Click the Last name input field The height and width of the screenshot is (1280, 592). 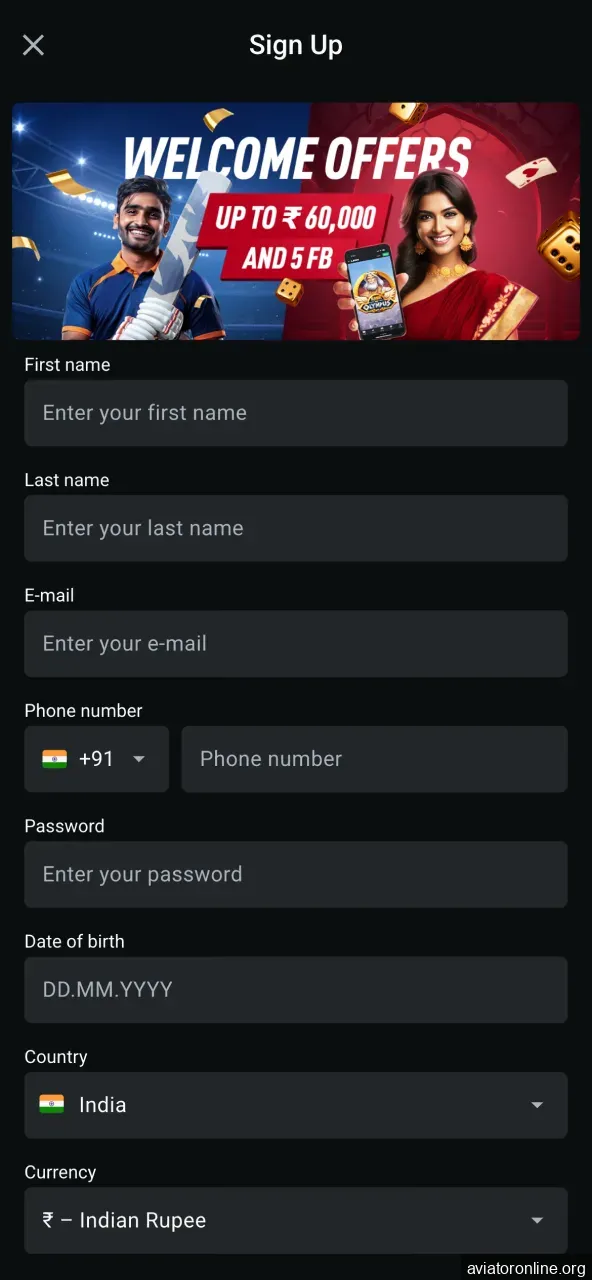(x=296, y=528)
